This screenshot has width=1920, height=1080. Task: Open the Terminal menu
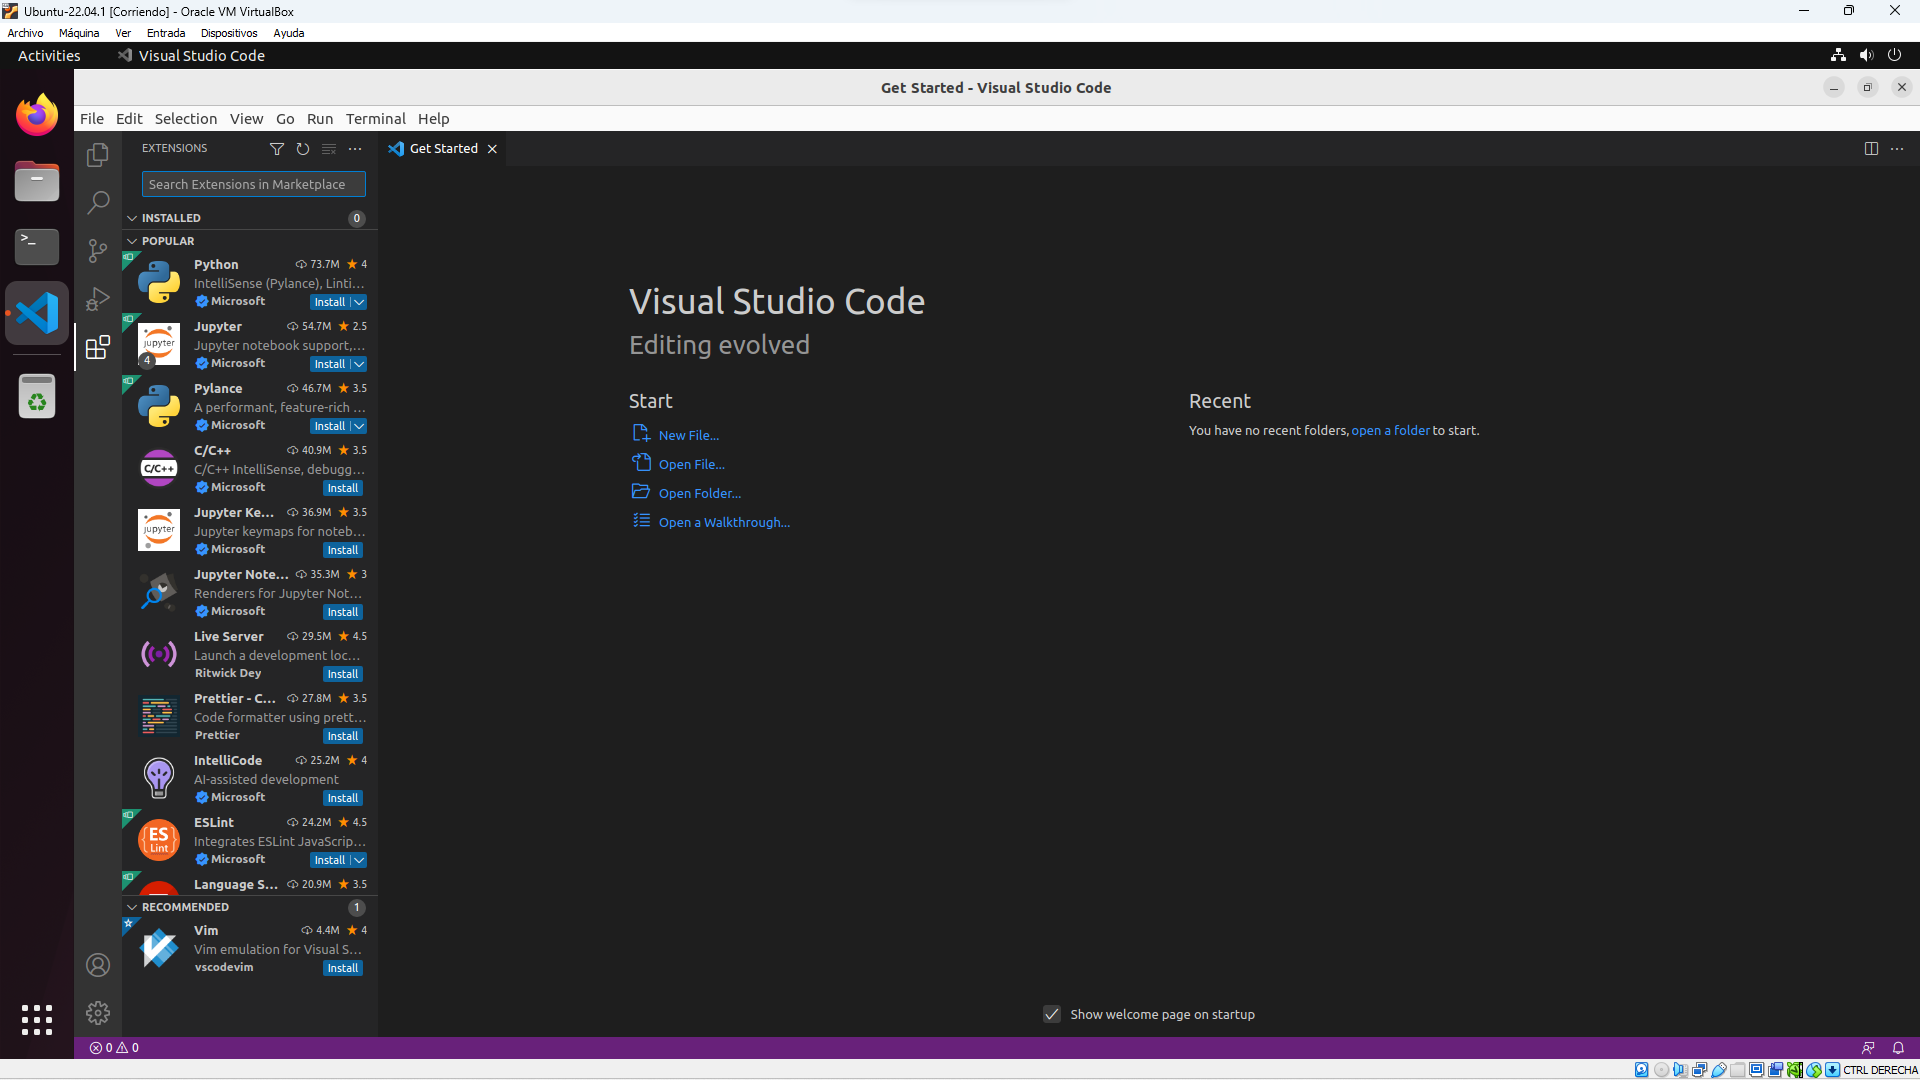375,119
